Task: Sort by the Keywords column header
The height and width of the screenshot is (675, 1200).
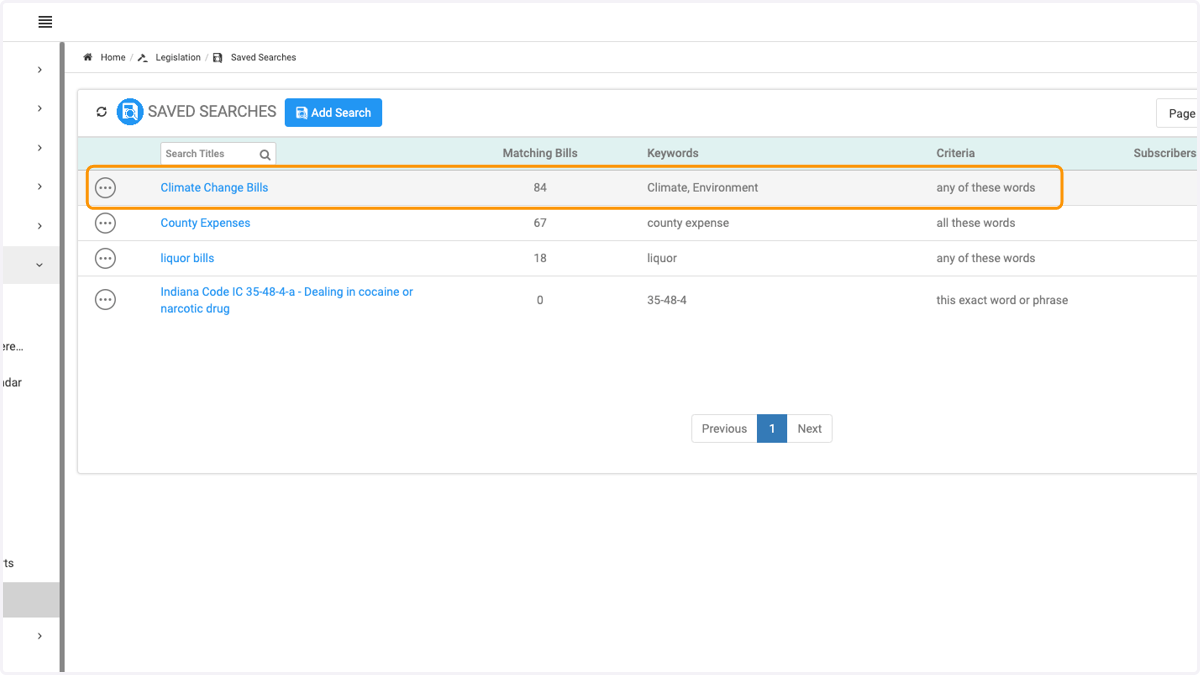Action: coord(673,154)
